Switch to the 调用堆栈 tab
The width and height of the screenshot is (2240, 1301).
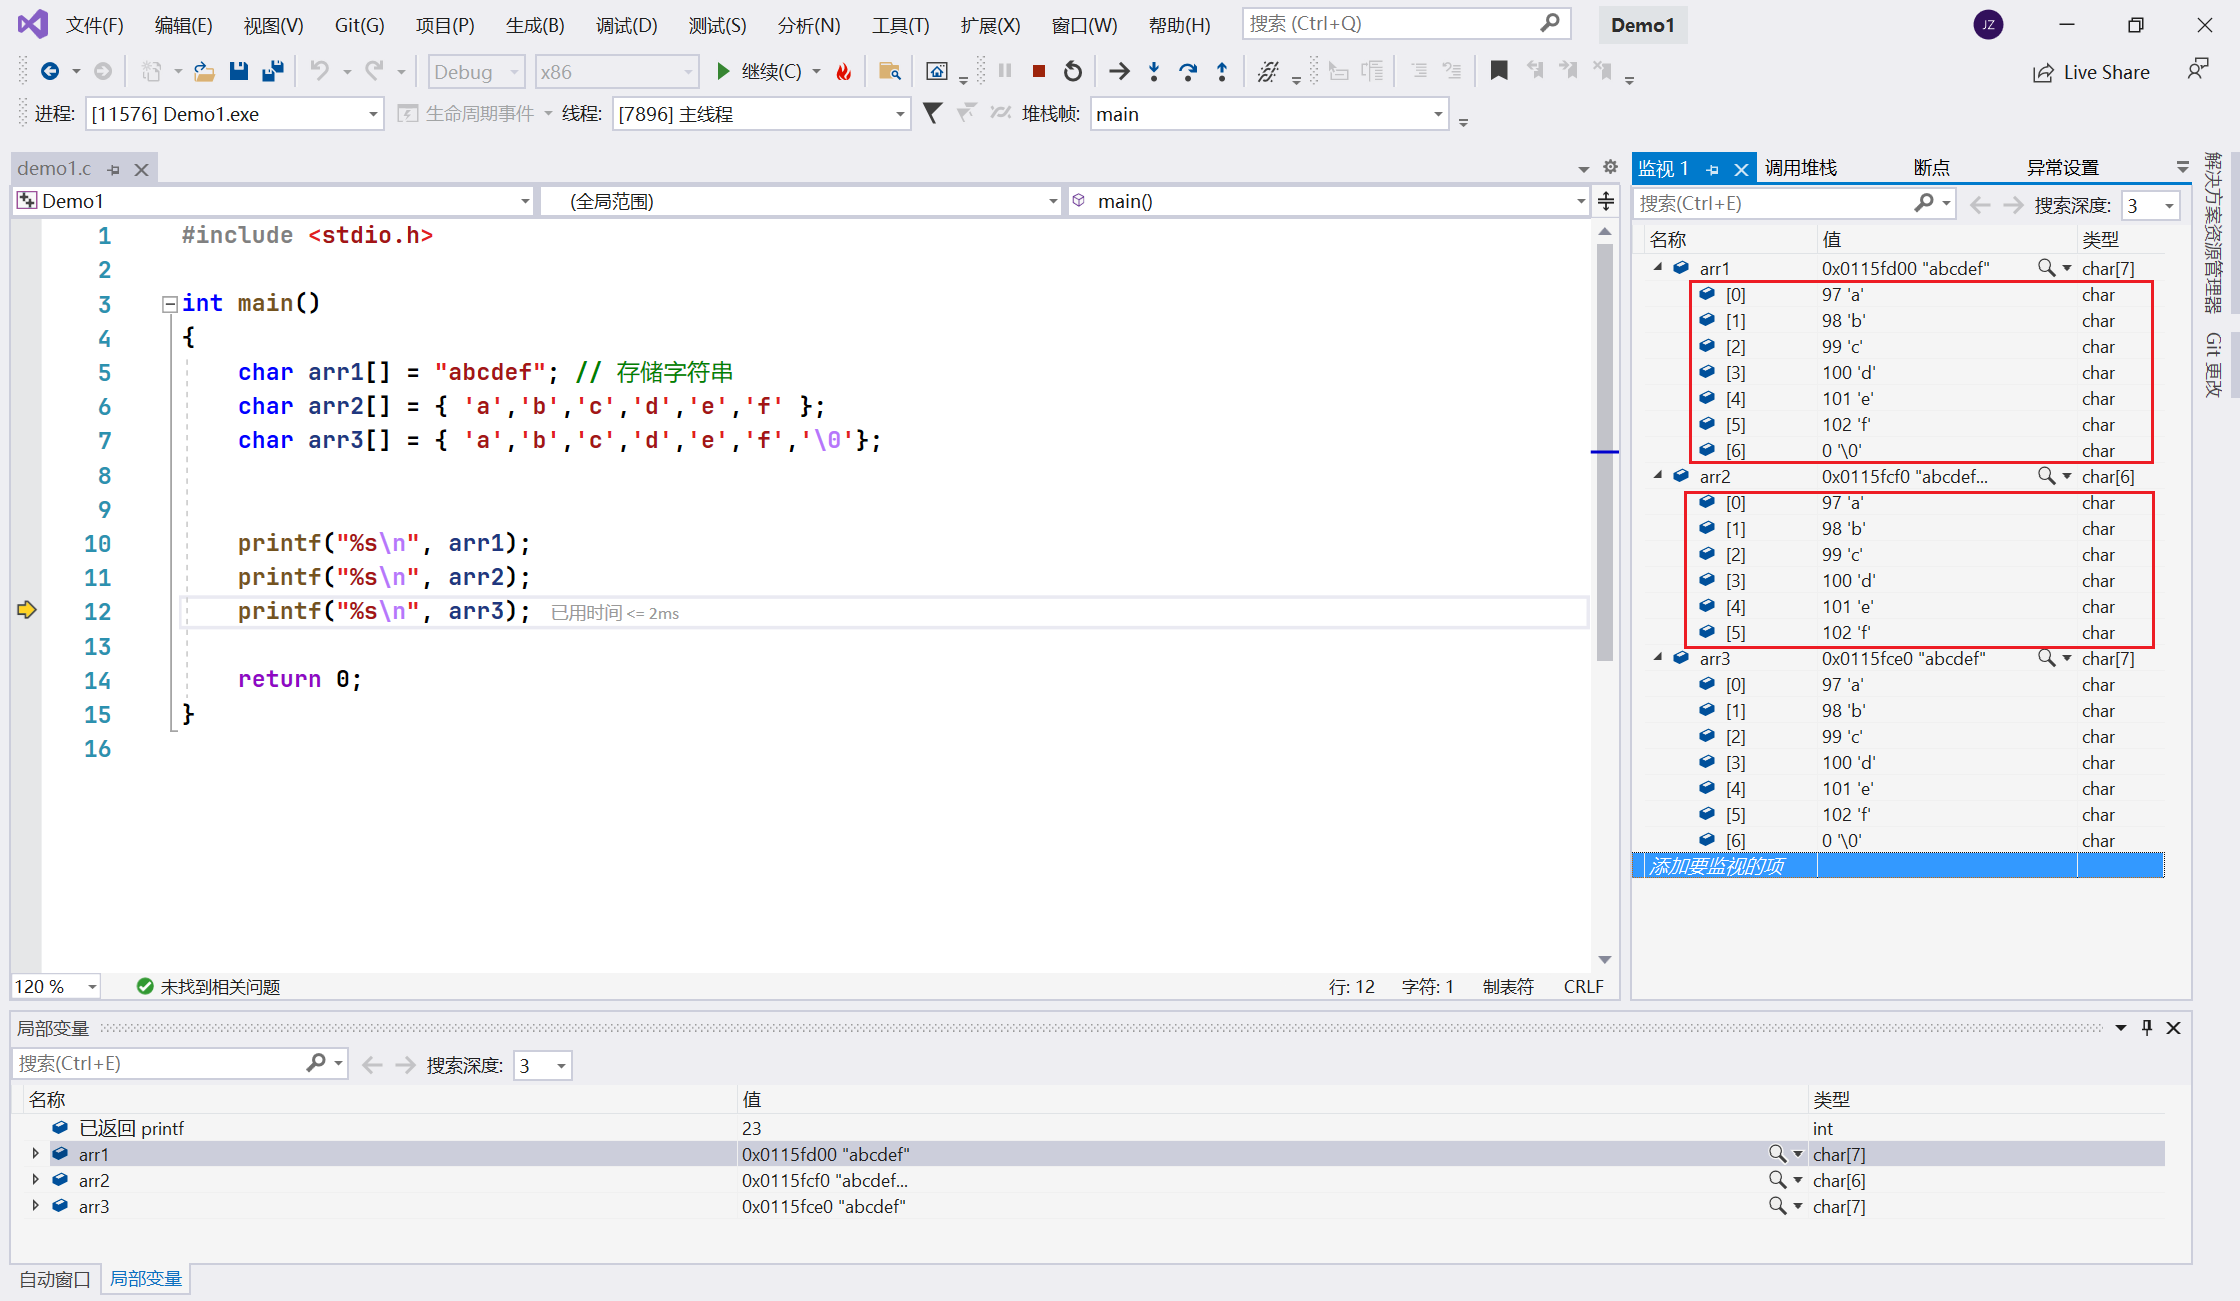[x=1800, y=168]
